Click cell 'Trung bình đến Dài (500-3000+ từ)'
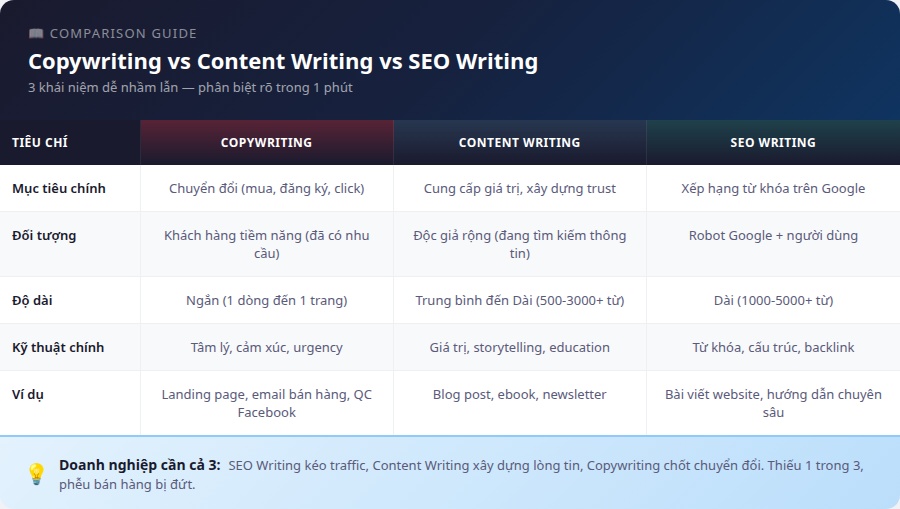The width and height of the screenshot is (900, 509). coord(520,300)
